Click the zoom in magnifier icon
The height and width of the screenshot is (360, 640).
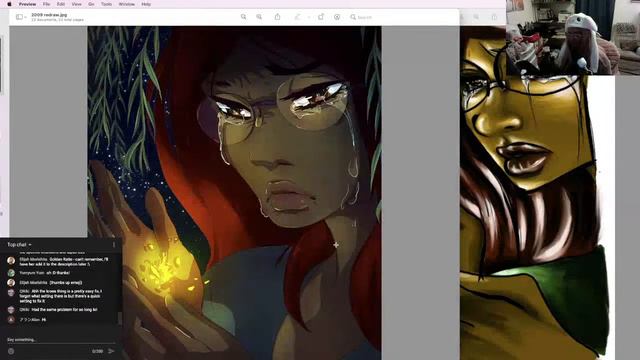tap(259, 17)
